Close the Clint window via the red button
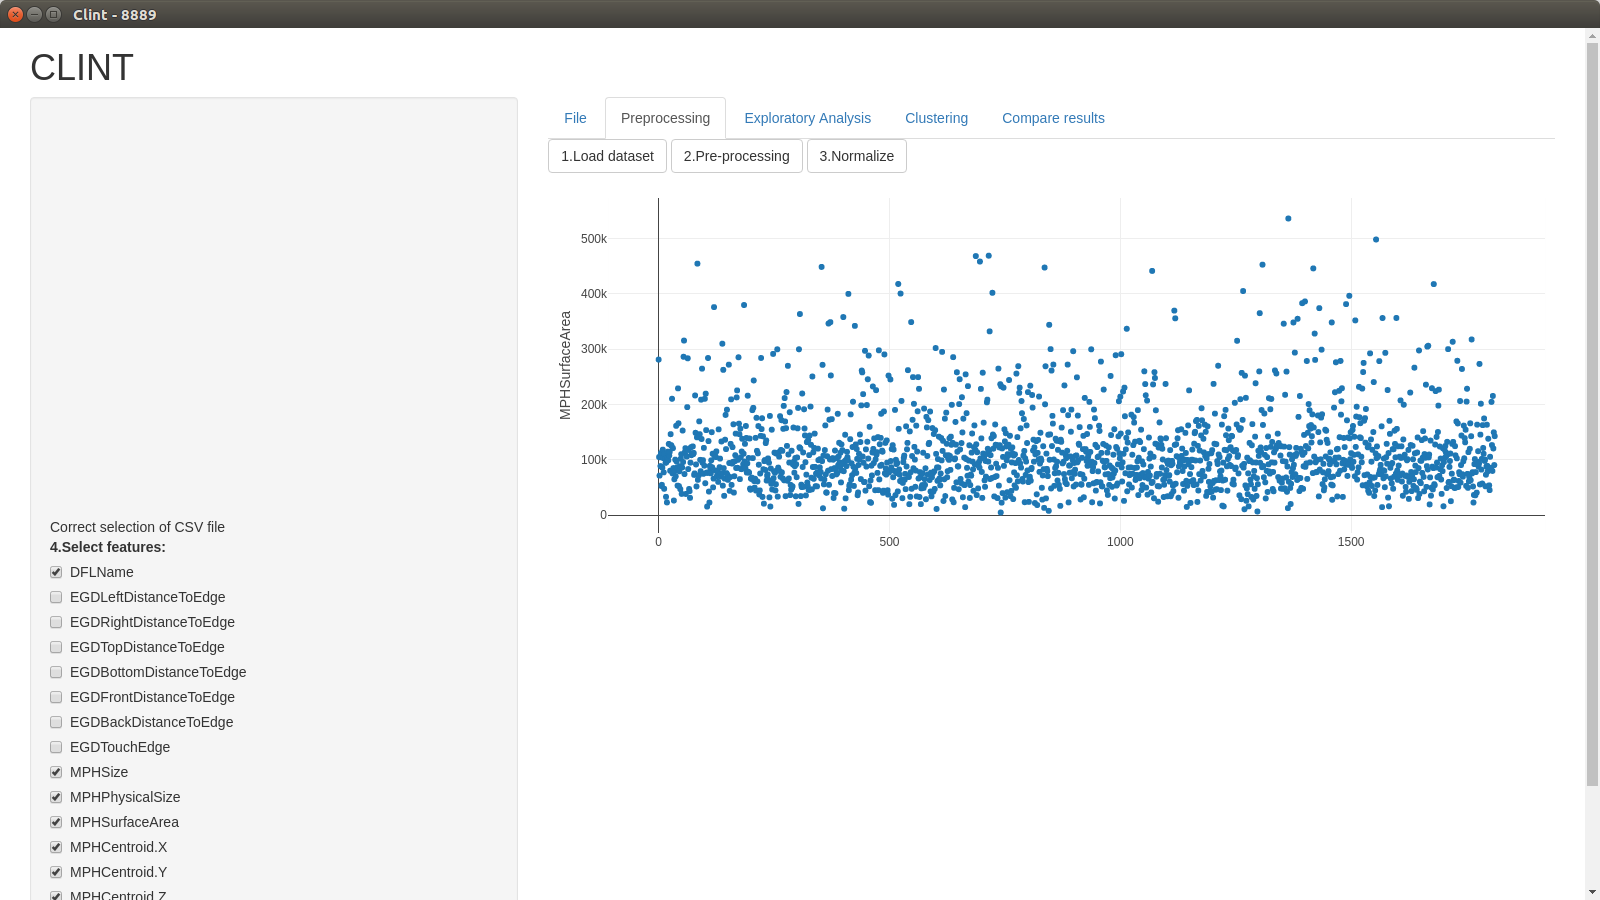This screenshot has width=1600, height=900. click(15, 14)
